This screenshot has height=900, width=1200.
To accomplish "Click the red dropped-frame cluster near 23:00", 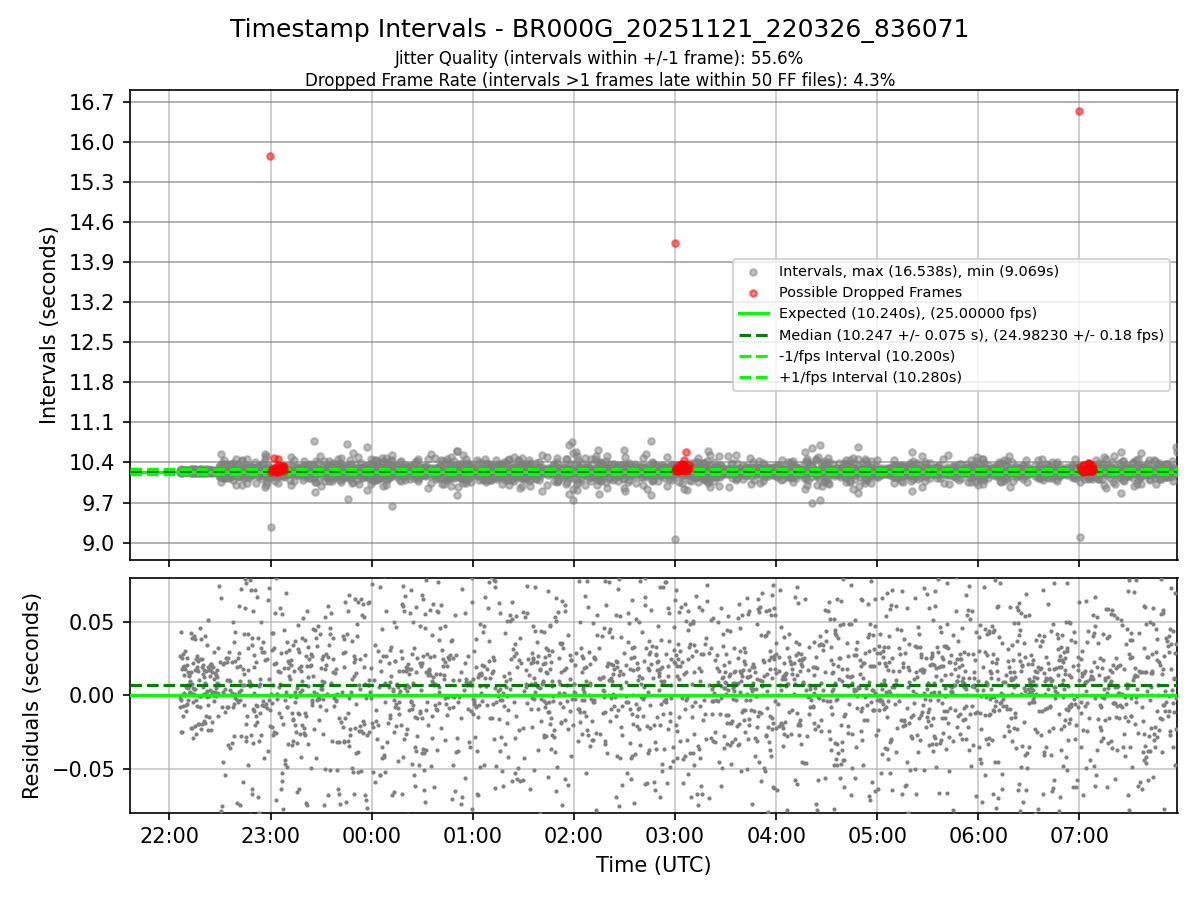I will (278, 467).
